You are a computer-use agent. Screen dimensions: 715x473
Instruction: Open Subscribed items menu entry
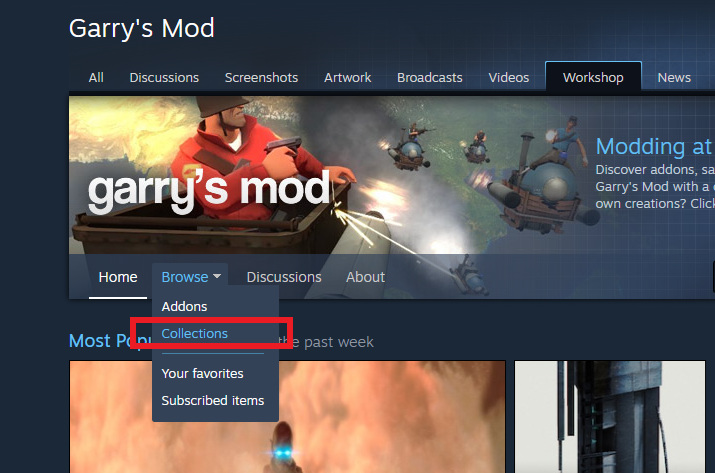point(213,400)
